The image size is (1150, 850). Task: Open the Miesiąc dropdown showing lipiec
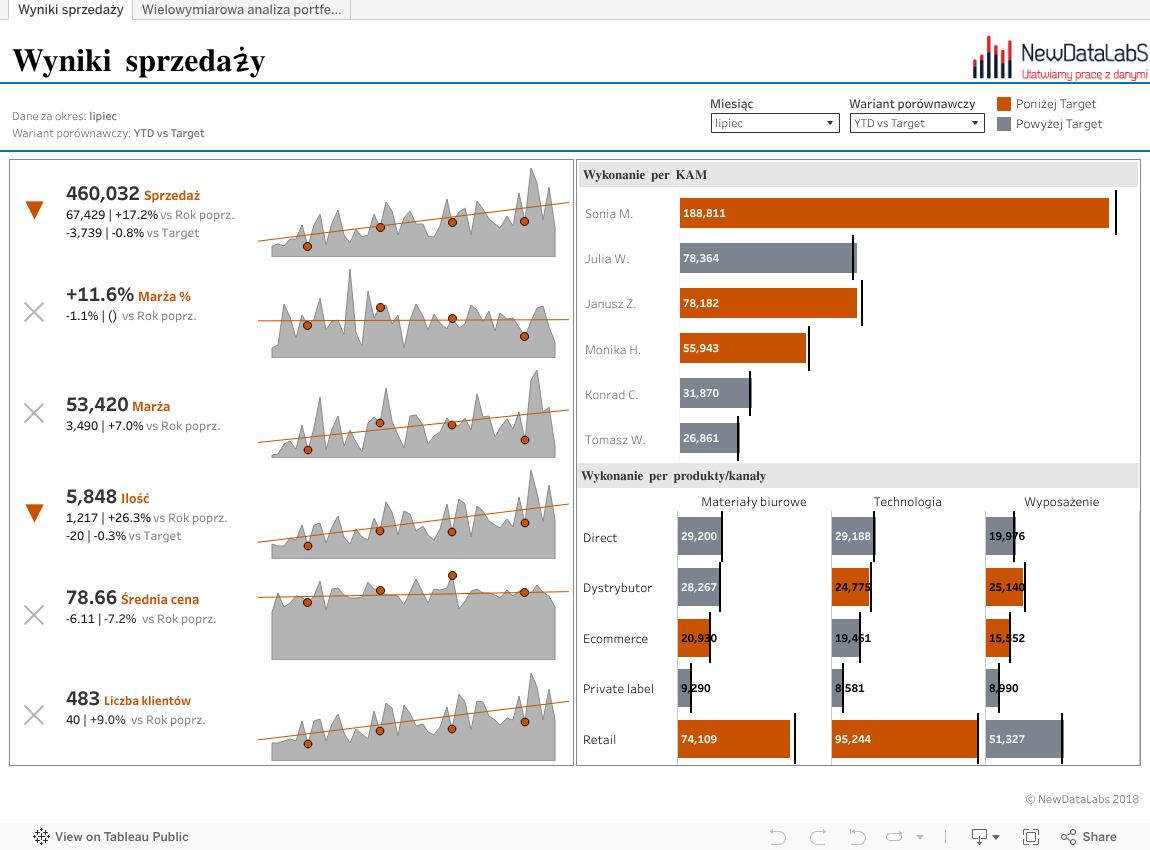click(774, 123)
